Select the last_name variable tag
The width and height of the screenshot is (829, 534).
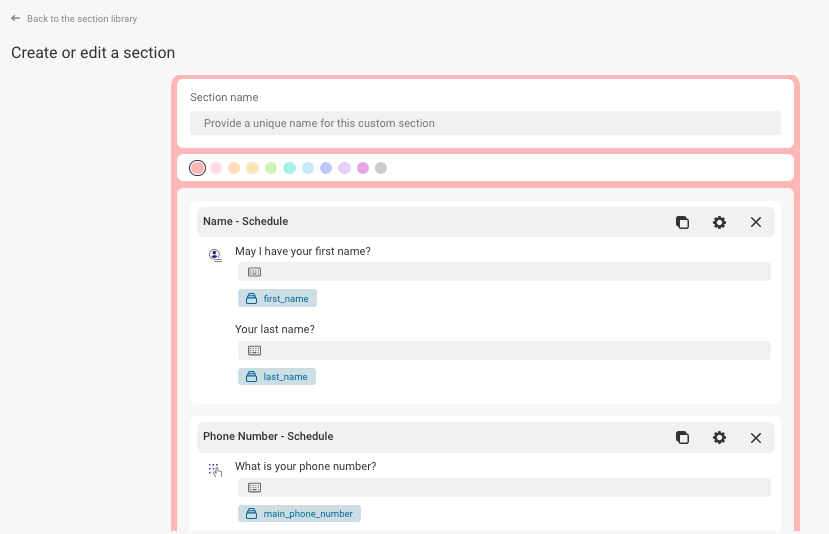pyautogui.click(x=277, y=376)
